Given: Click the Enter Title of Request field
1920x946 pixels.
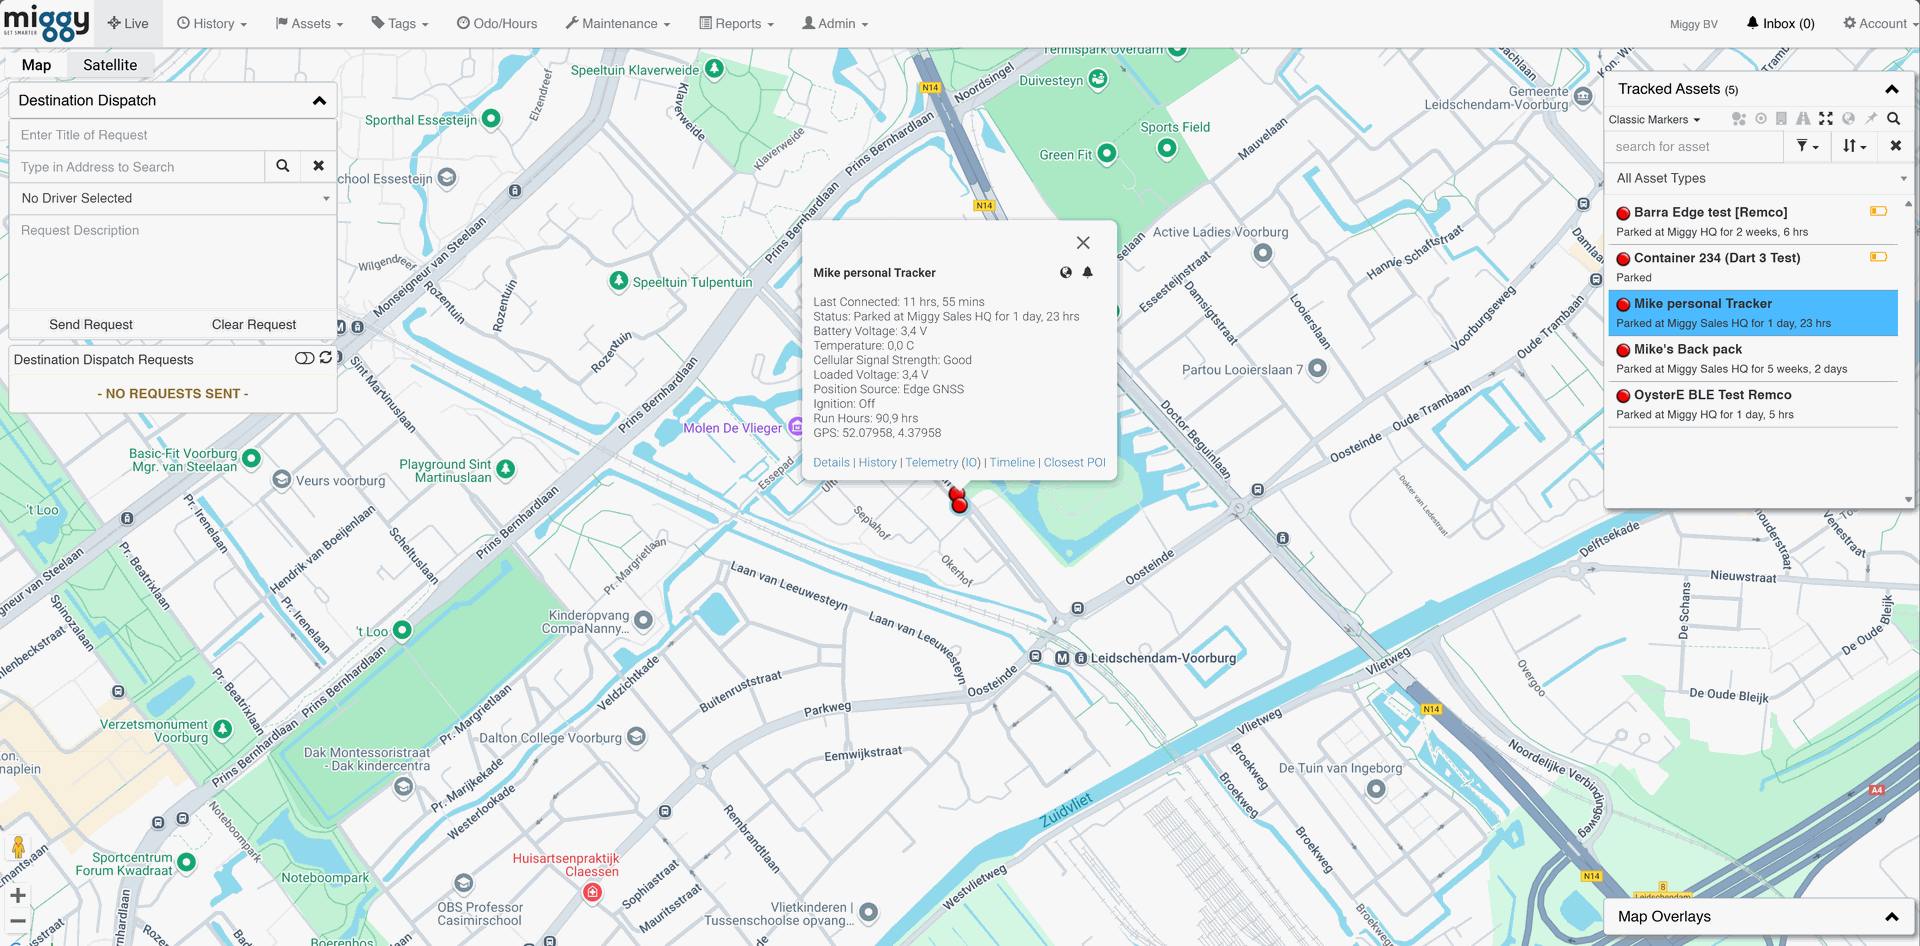Looking at the screenshot, I should 172,135.
